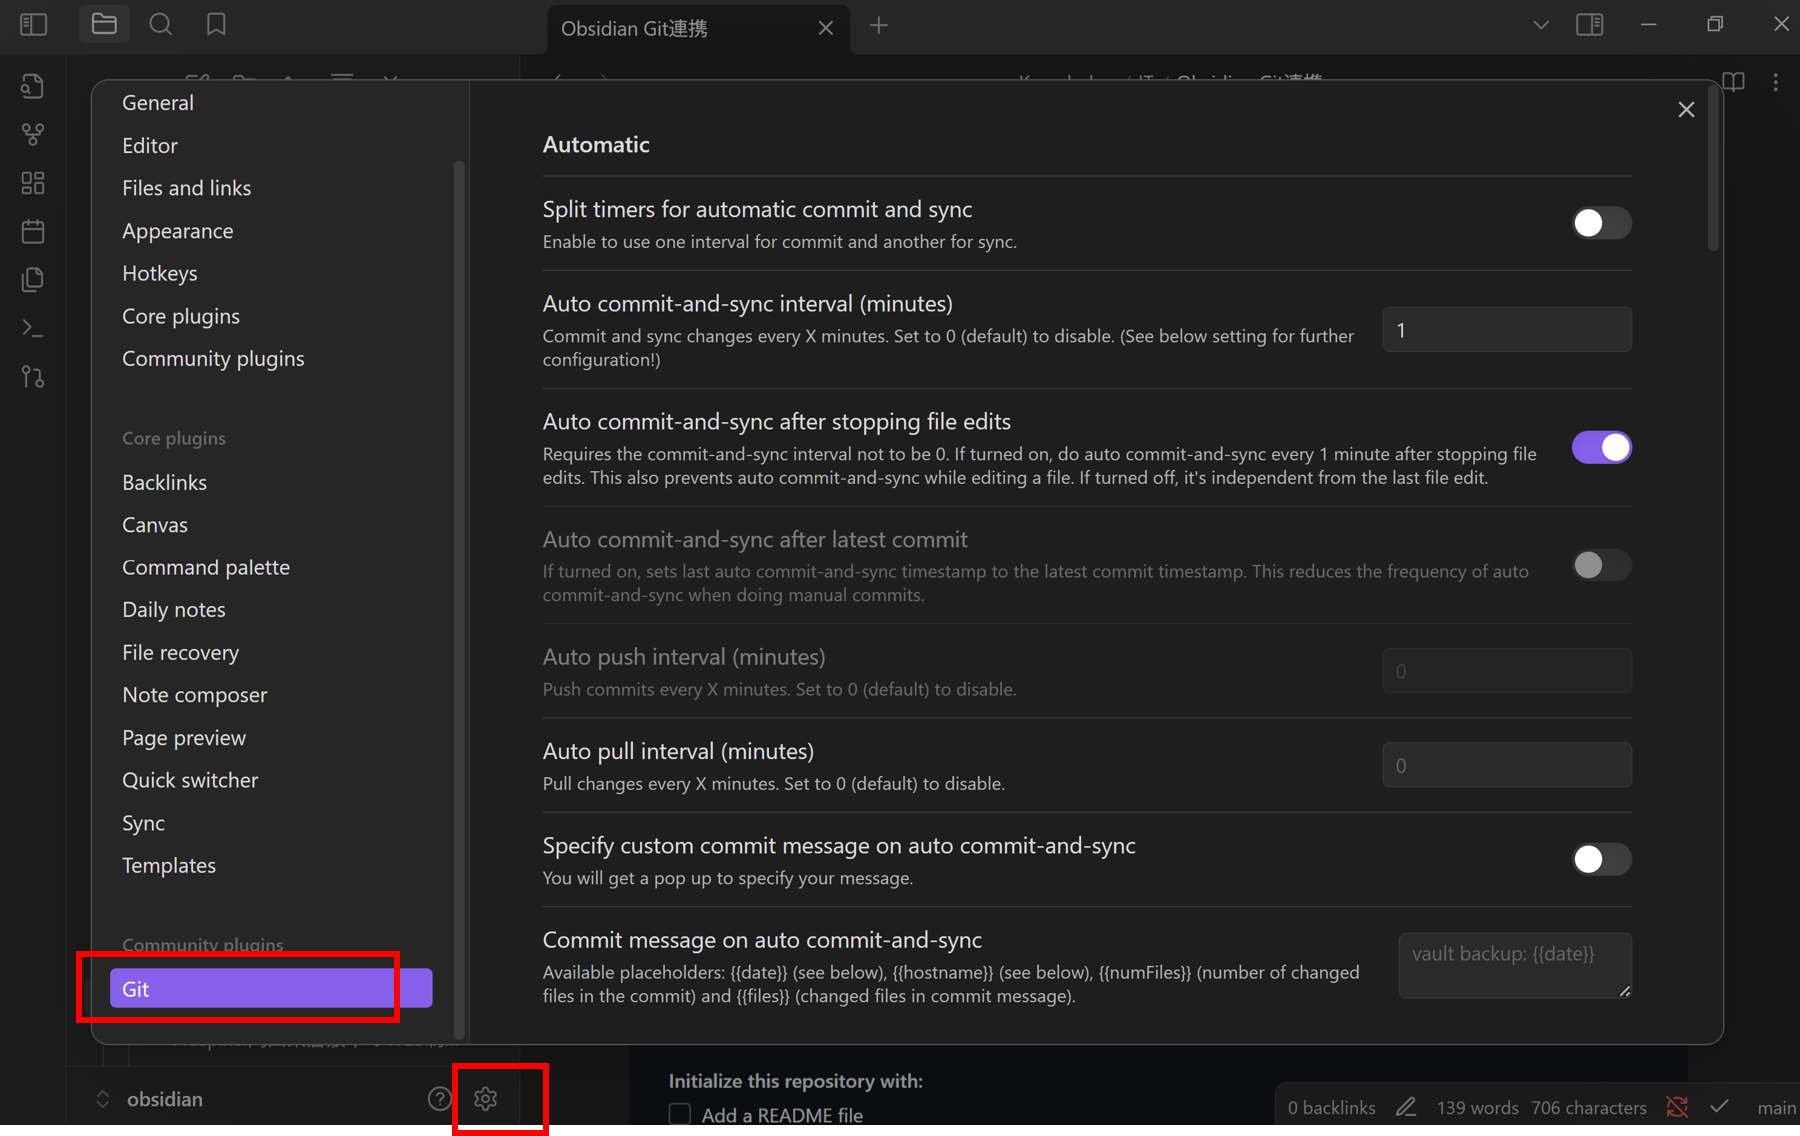Open Quick switcher plugin settings

coord(190,780)
